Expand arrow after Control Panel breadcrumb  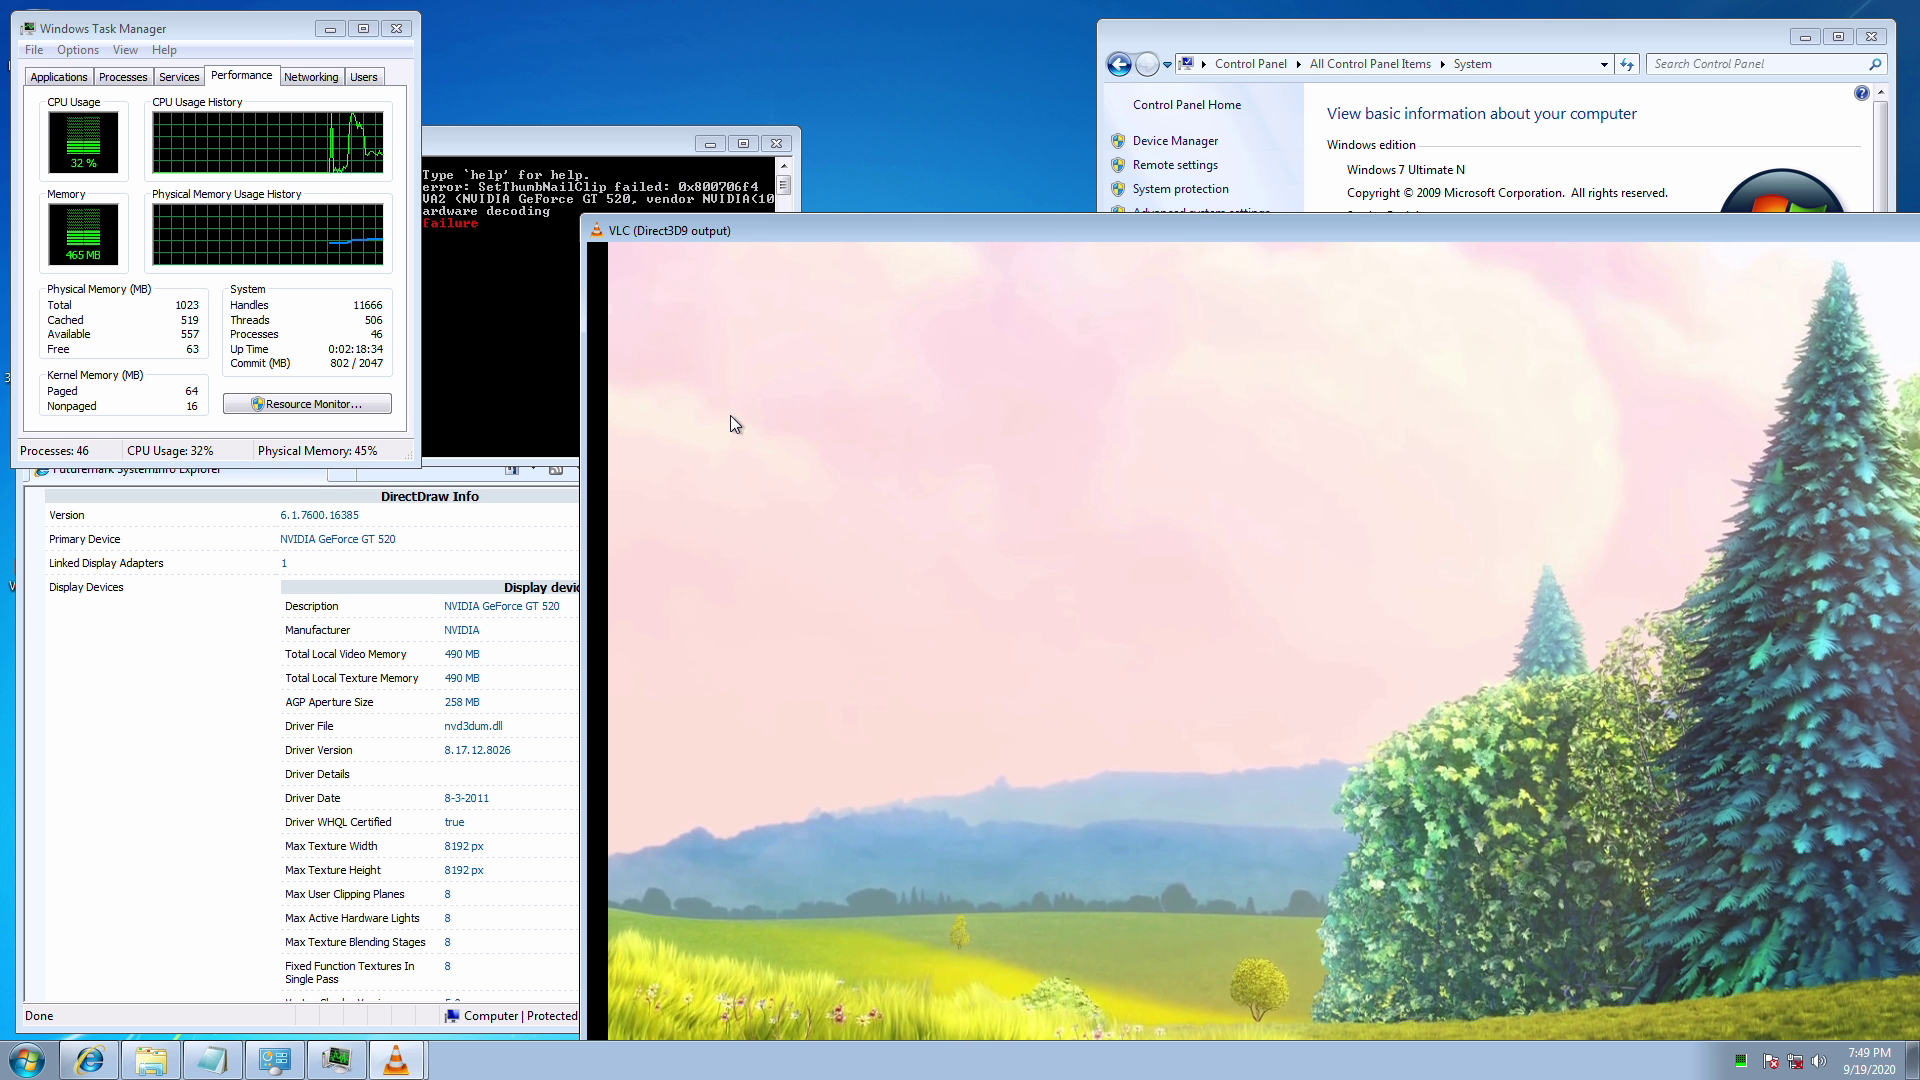tap(1298, 64)
